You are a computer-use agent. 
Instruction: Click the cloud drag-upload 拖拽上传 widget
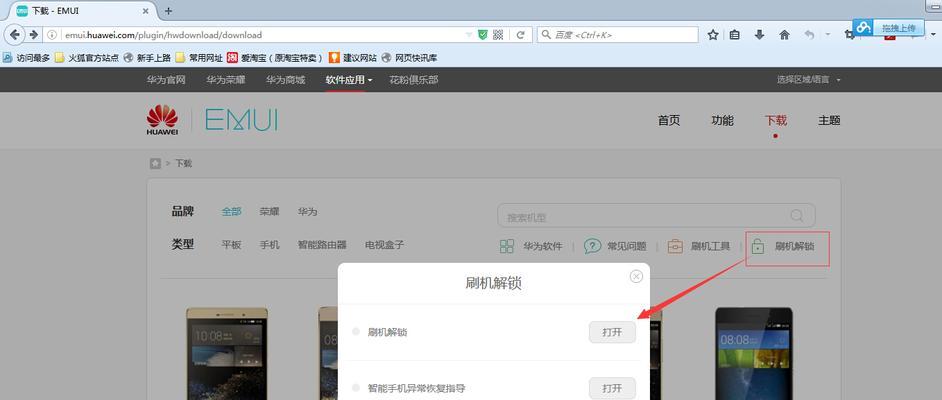[x=887, y=28]
